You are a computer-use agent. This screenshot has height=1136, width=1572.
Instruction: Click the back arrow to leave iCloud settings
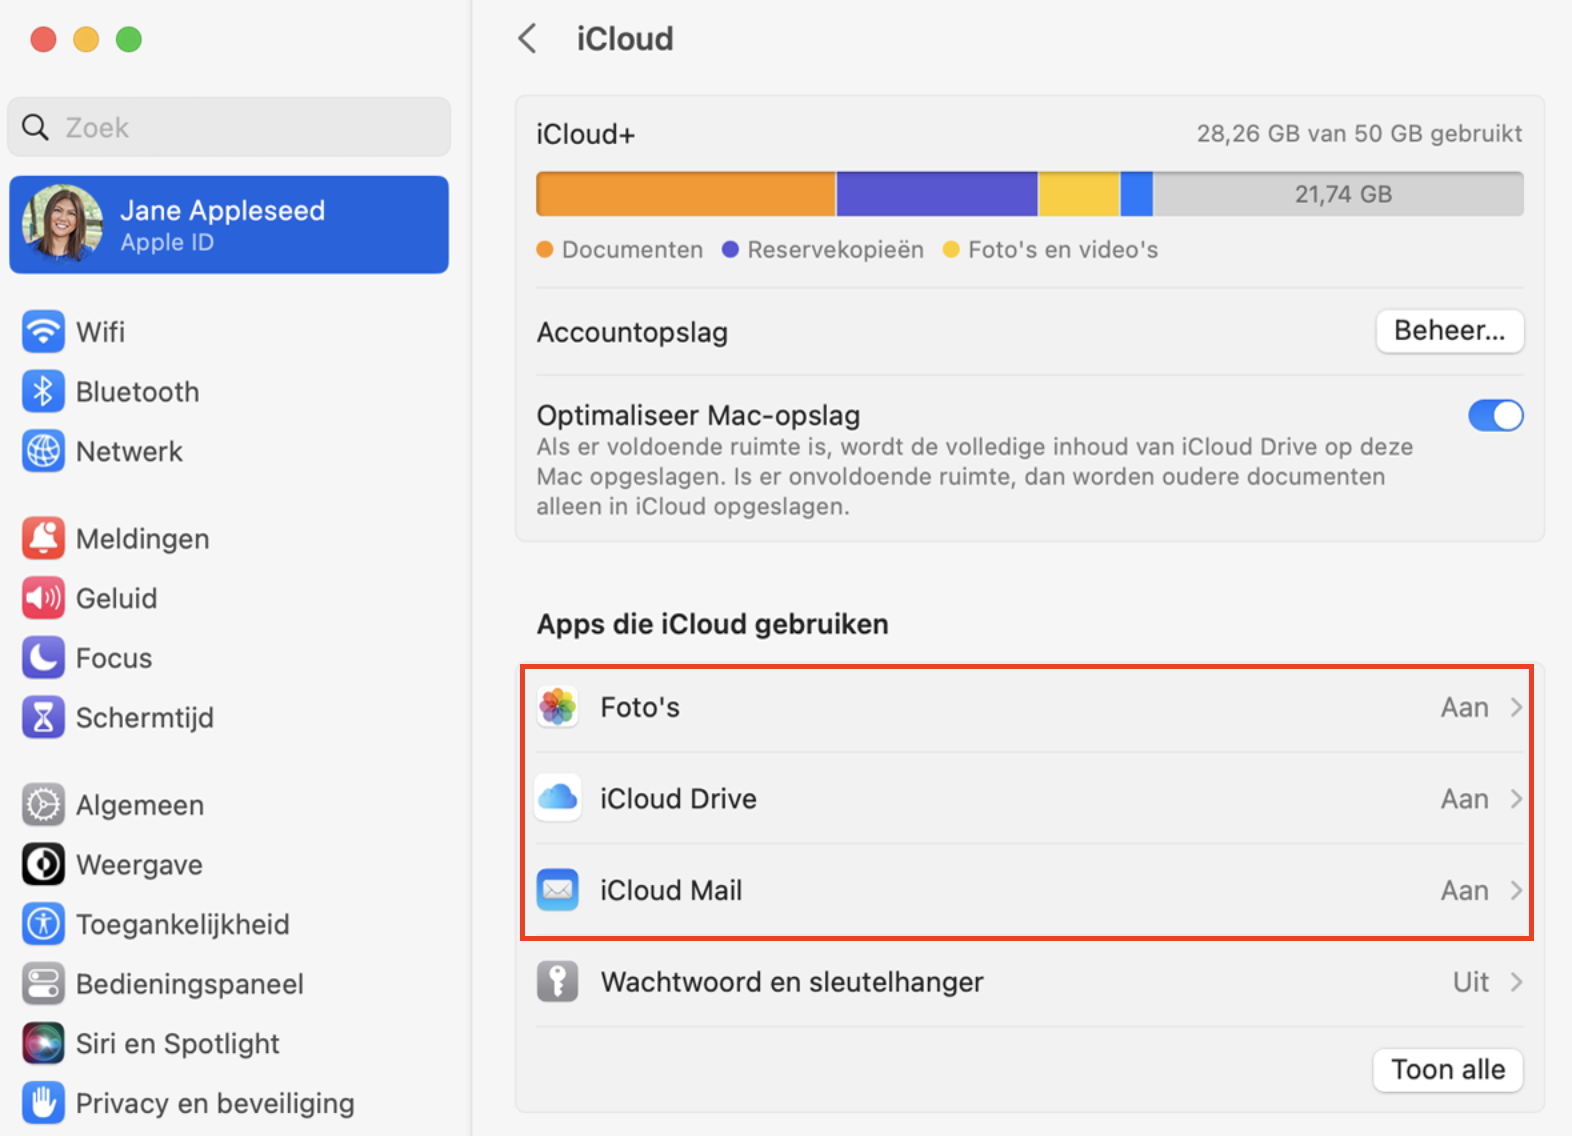(x=527, y=37)
